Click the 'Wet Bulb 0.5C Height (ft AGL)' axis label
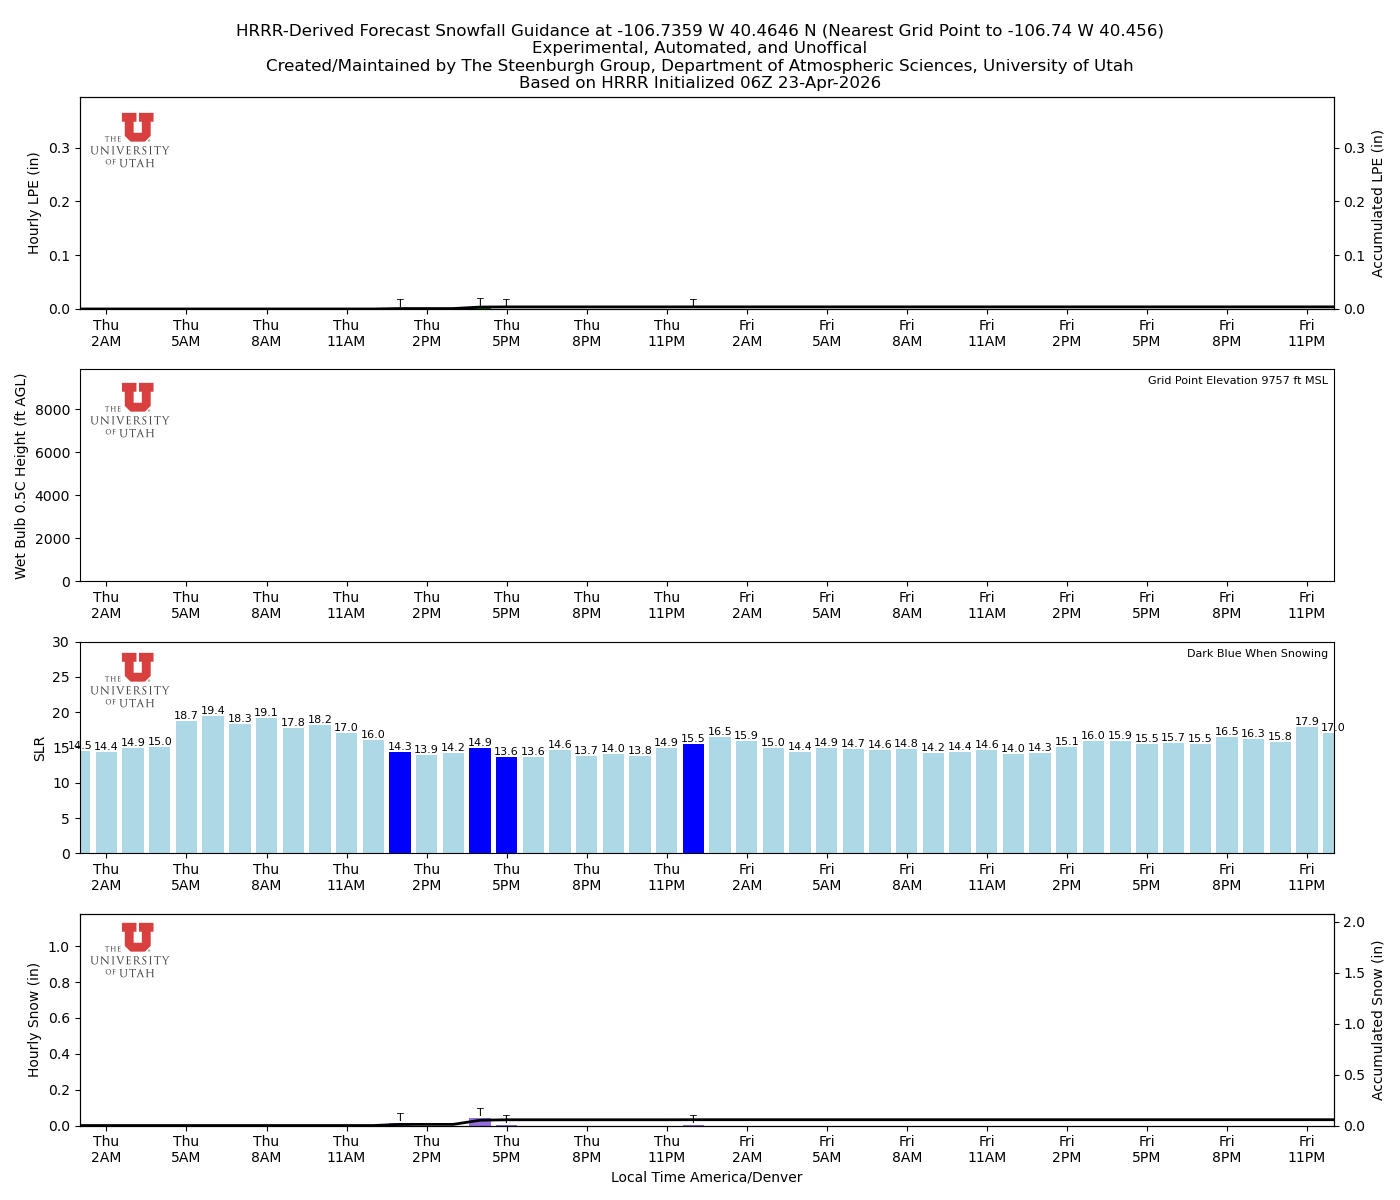 21,476
